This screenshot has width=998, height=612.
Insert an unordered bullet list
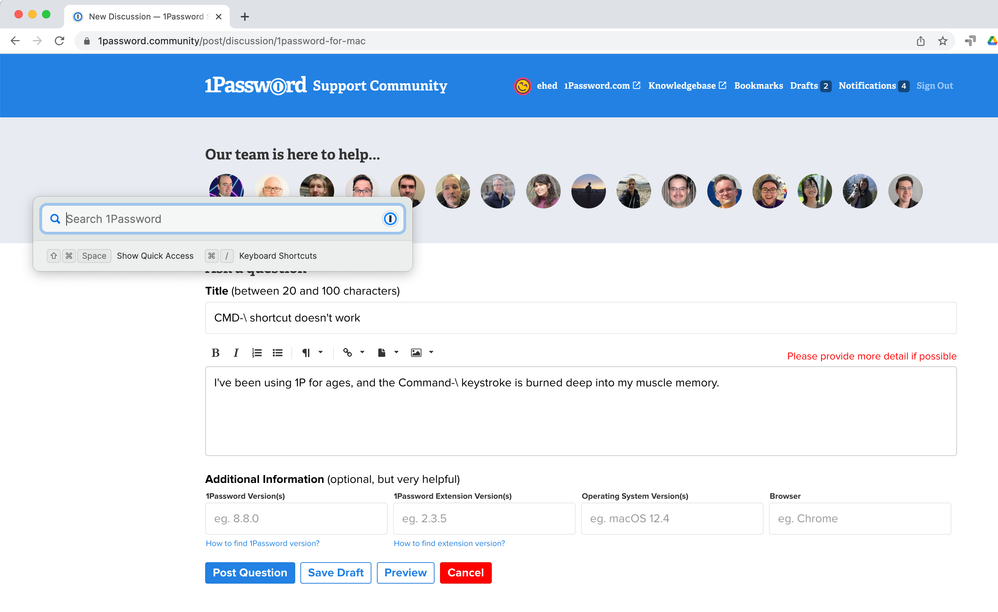(x=278, y=352)
